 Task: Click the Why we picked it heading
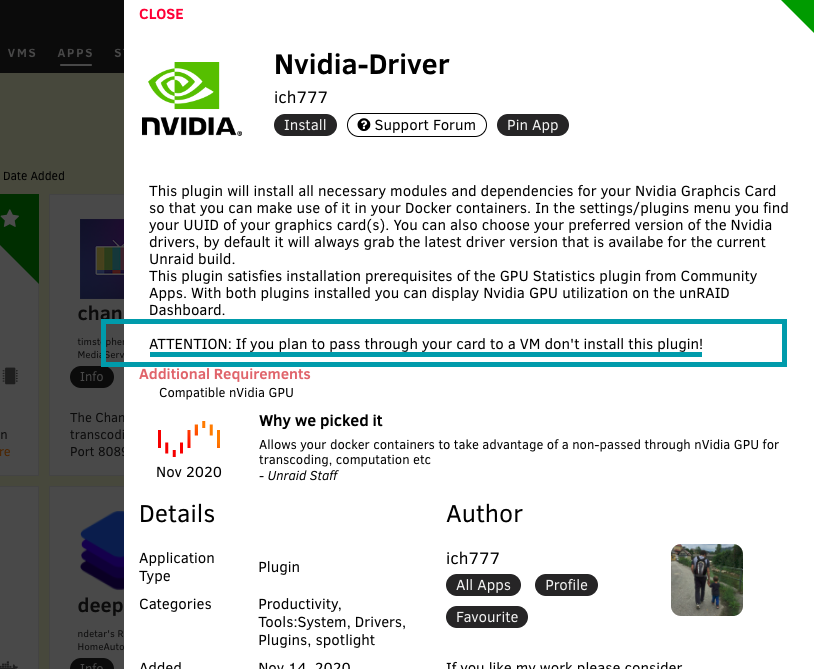(320, 420)
